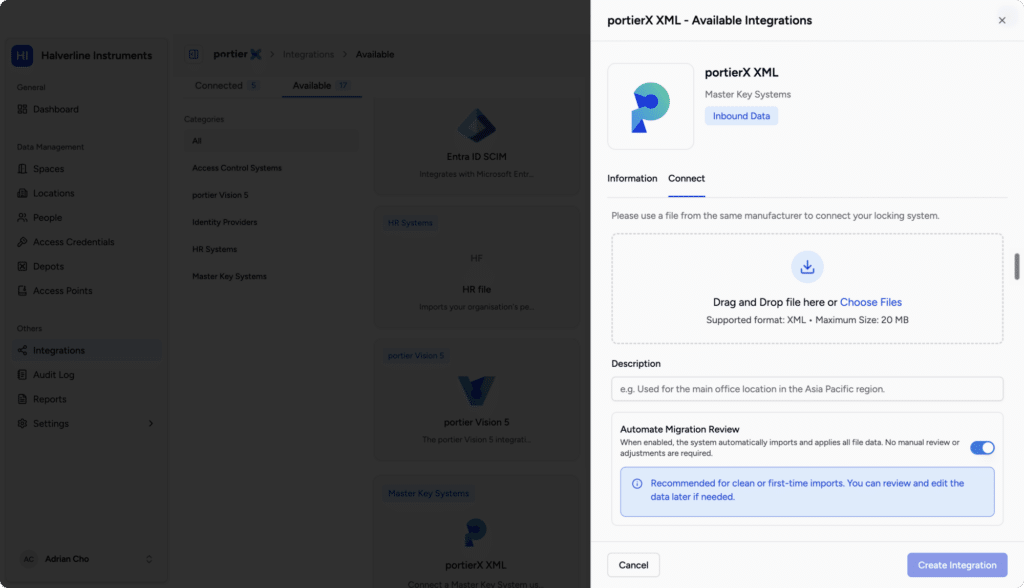Click the portierX XML logo in panel
This screenshot has height=588, width=1024.
point(650,106)
